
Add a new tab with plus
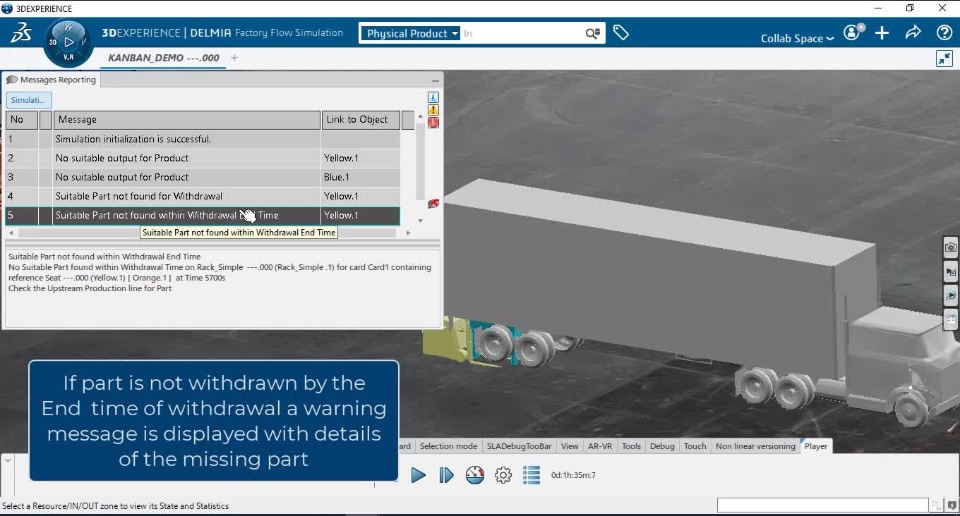234,58
